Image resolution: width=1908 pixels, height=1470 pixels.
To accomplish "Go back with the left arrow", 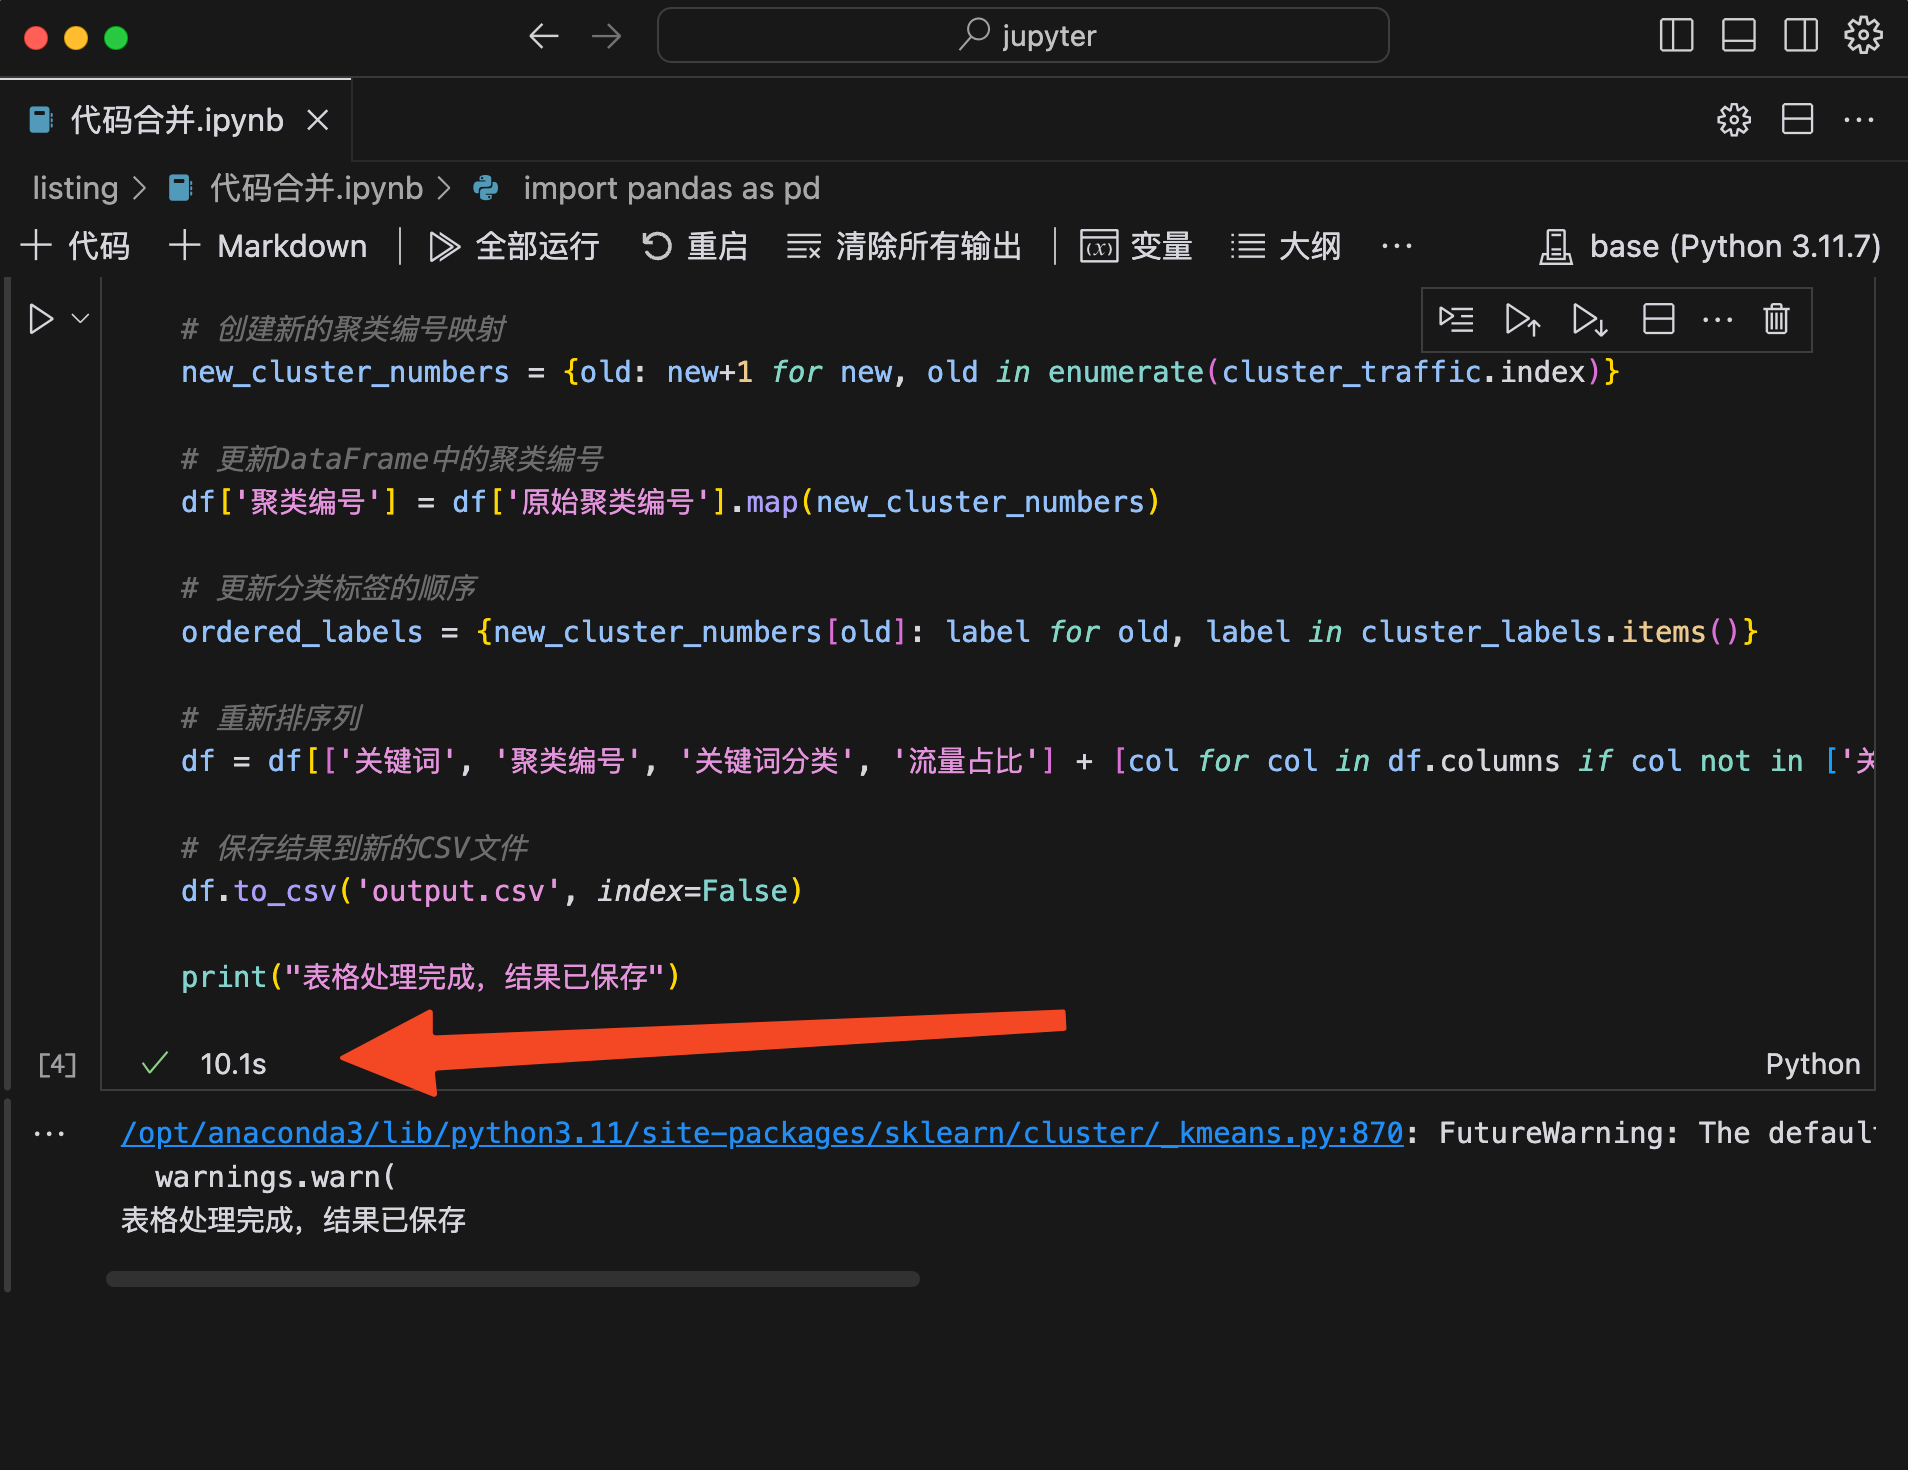I will coord(543,37).
